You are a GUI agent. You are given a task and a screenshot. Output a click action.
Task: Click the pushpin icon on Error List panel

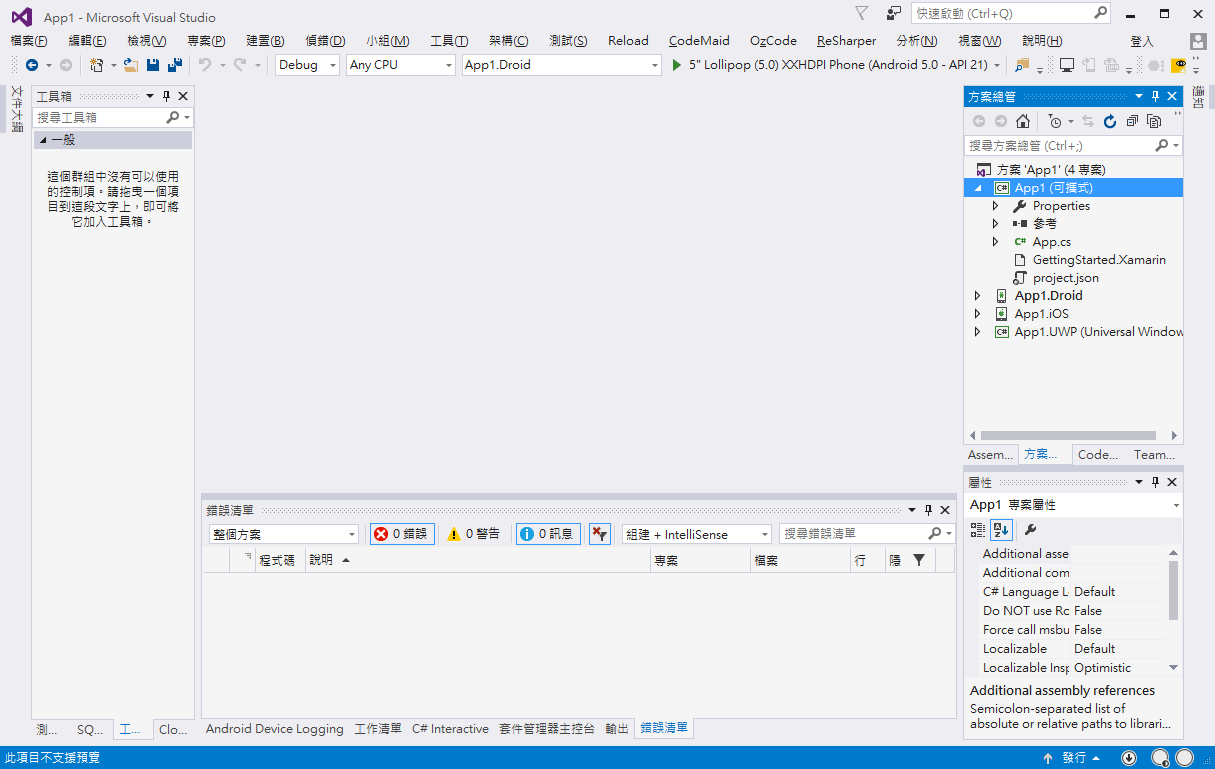coord(928,510)
